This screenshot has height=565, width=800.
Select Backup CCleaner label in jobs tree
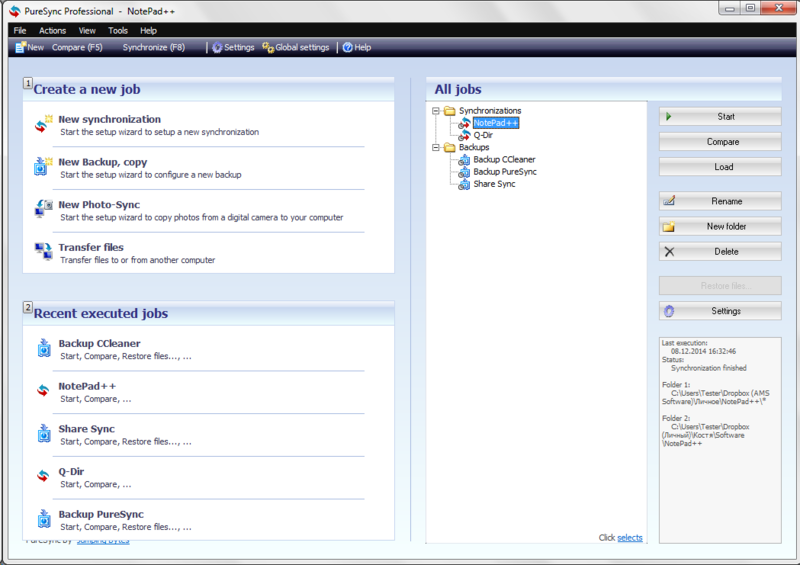pyautogui.click(x=505, y=160)
